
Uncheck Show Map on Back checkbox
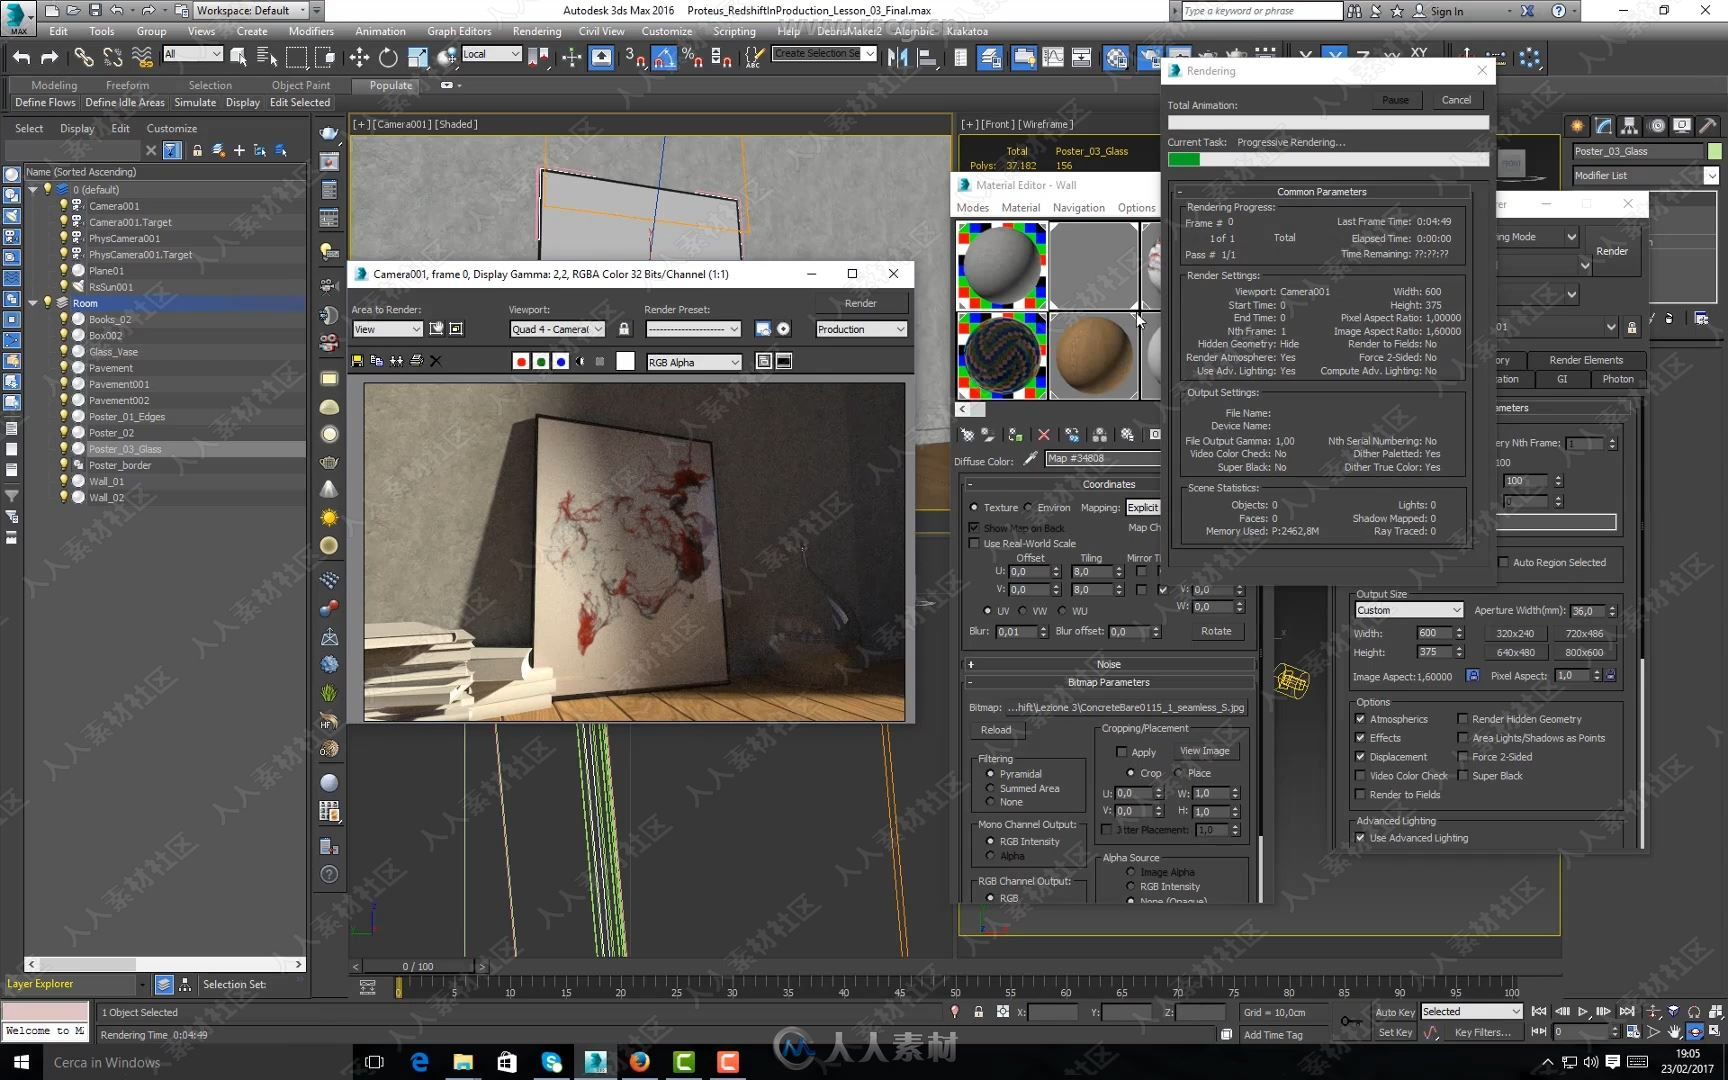[975, 528]
